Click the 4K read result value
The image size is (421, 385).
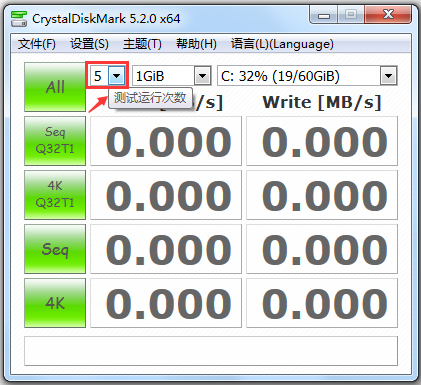tap(166, 303)
